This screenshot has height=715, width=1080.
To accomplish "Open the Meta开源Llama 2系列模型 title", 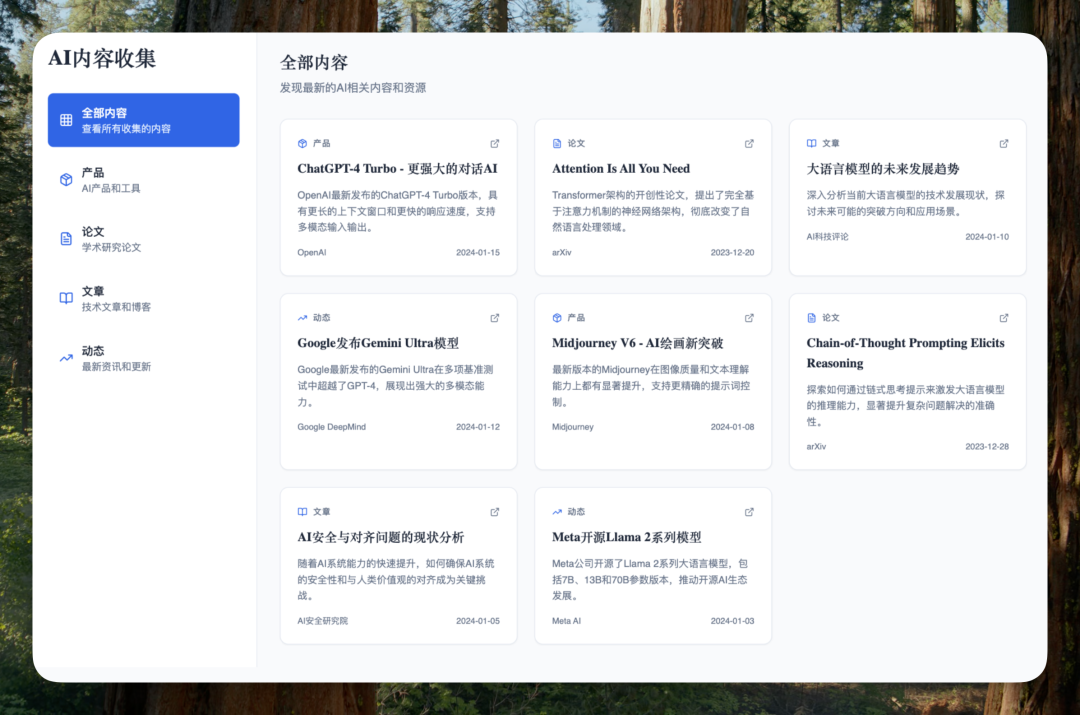I will (627, 537).
